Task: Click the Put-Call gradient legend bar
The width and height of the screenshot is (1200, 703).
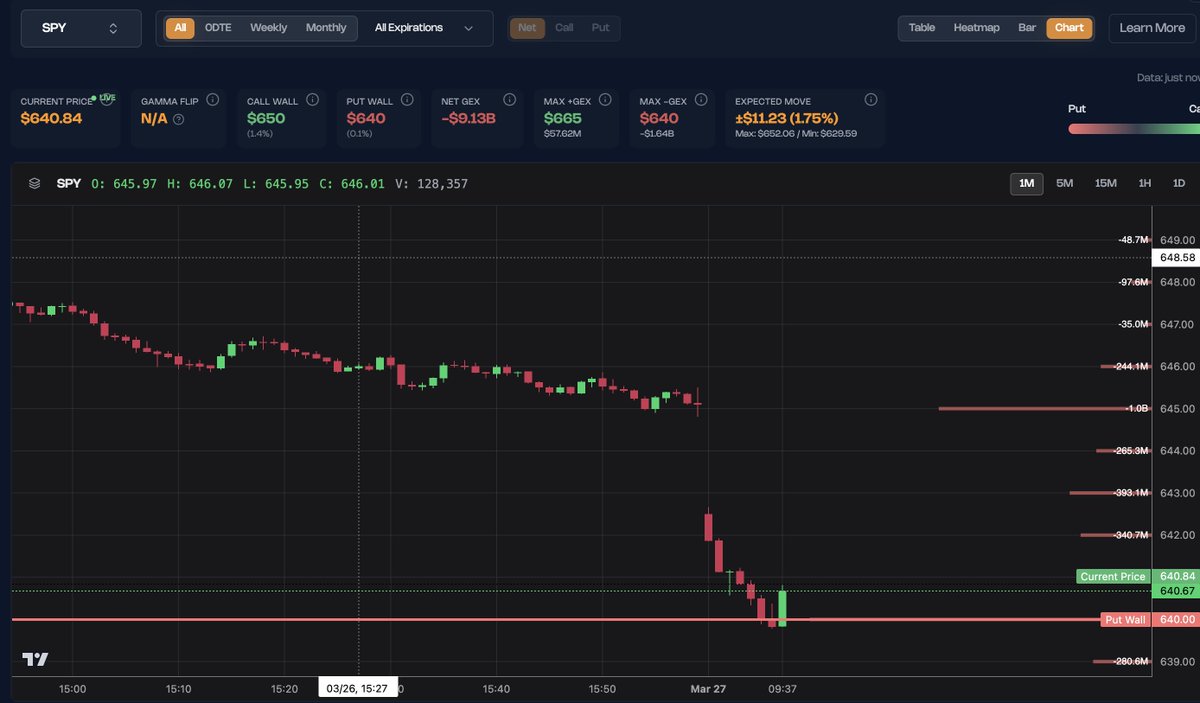Action: (x=1135, y=128)
